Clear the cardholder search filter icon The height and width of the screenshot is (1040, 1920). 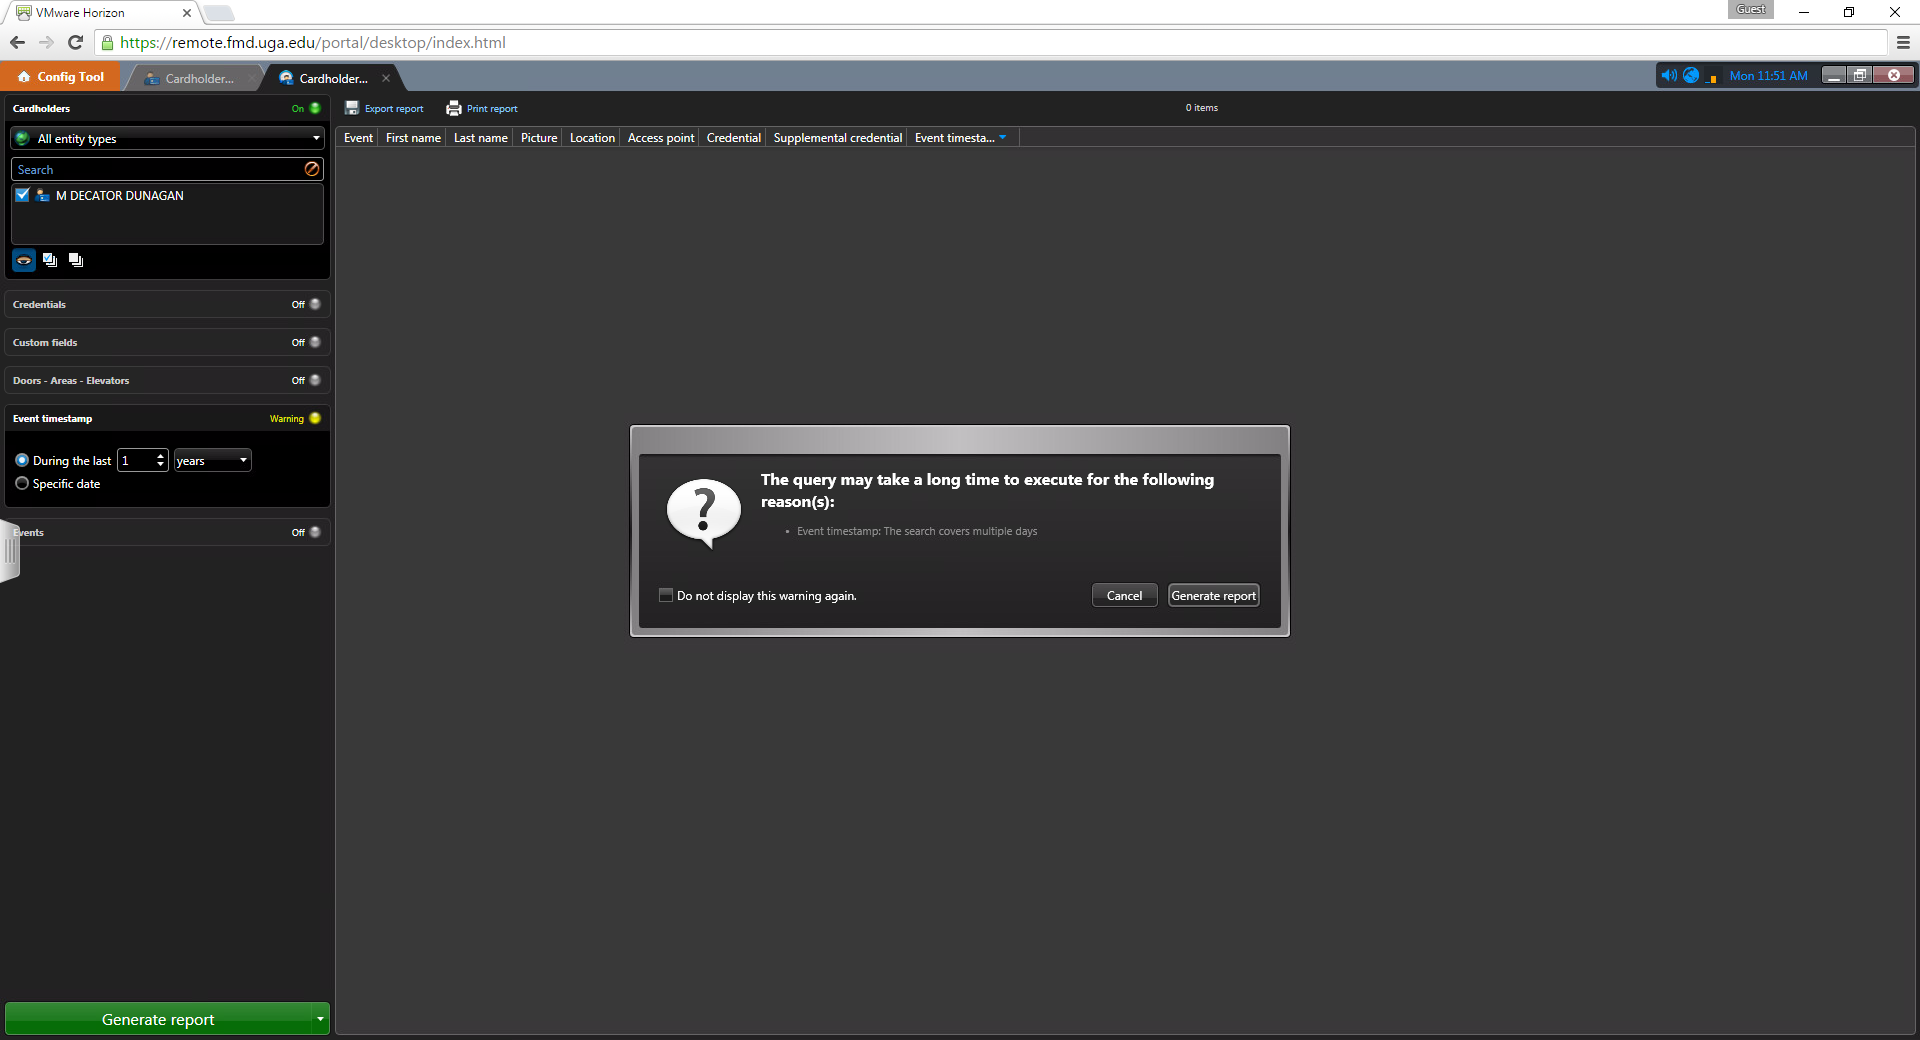pos(312,169)
